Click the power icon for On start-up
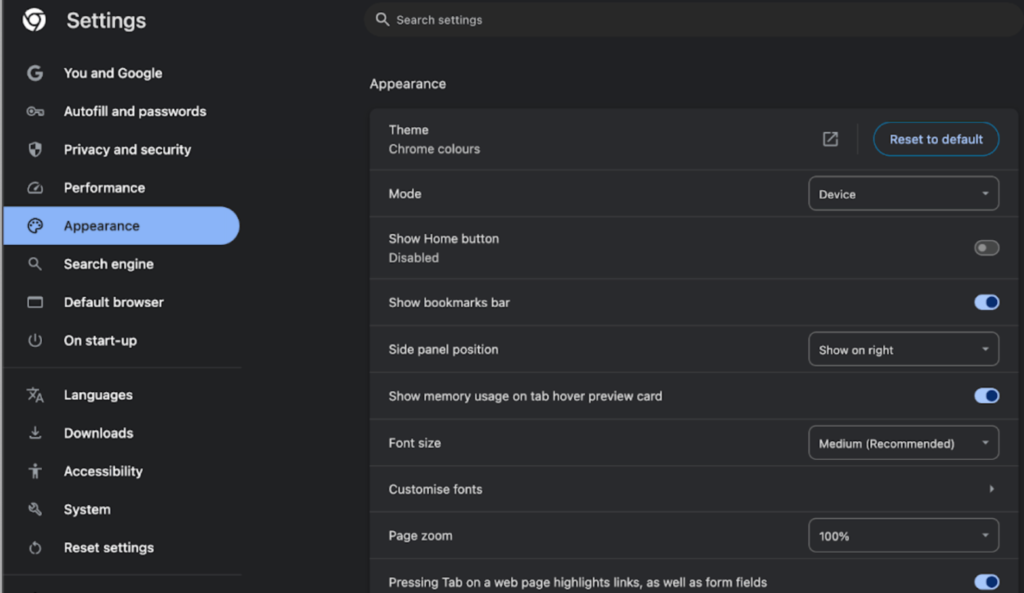This screenshot has height=593, width=1024. pyautogui.click(x=35, y=340)
